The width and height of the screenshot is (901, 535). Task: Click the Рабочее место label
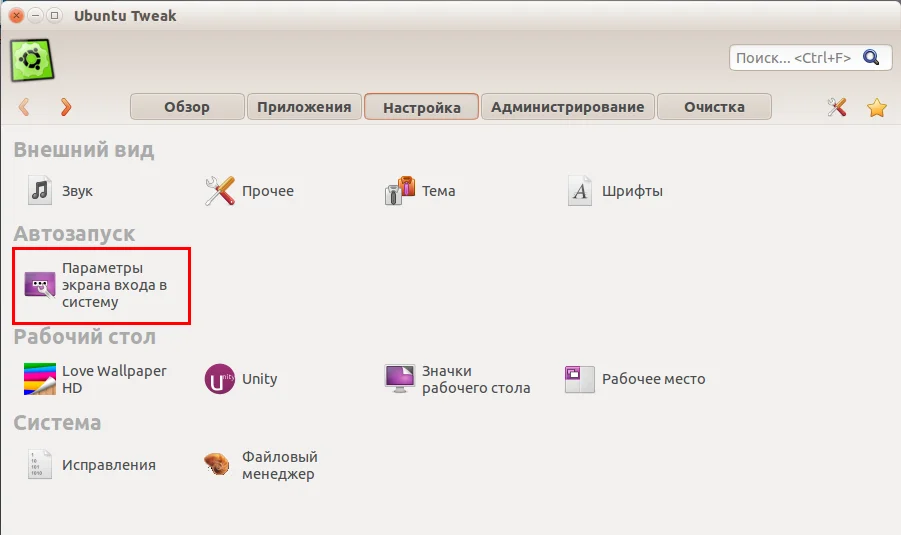(653, 379)
